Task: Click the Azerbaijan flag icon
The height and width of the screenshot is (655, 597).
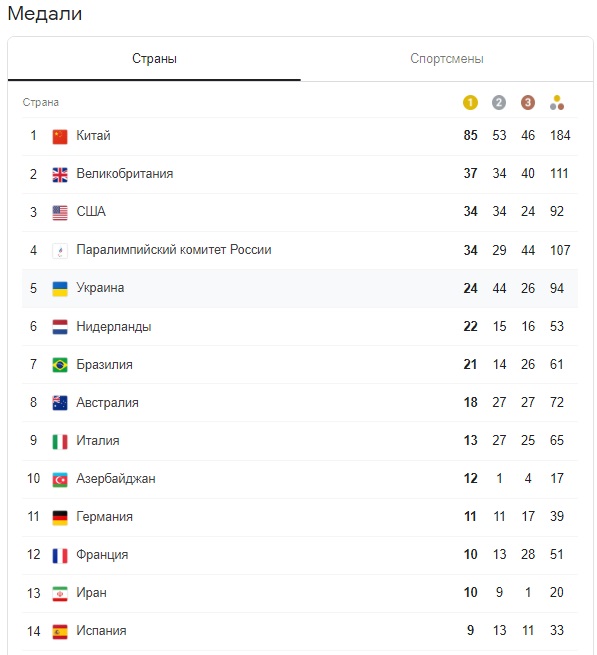Action: pyautogui.click(x=60, y=479)
